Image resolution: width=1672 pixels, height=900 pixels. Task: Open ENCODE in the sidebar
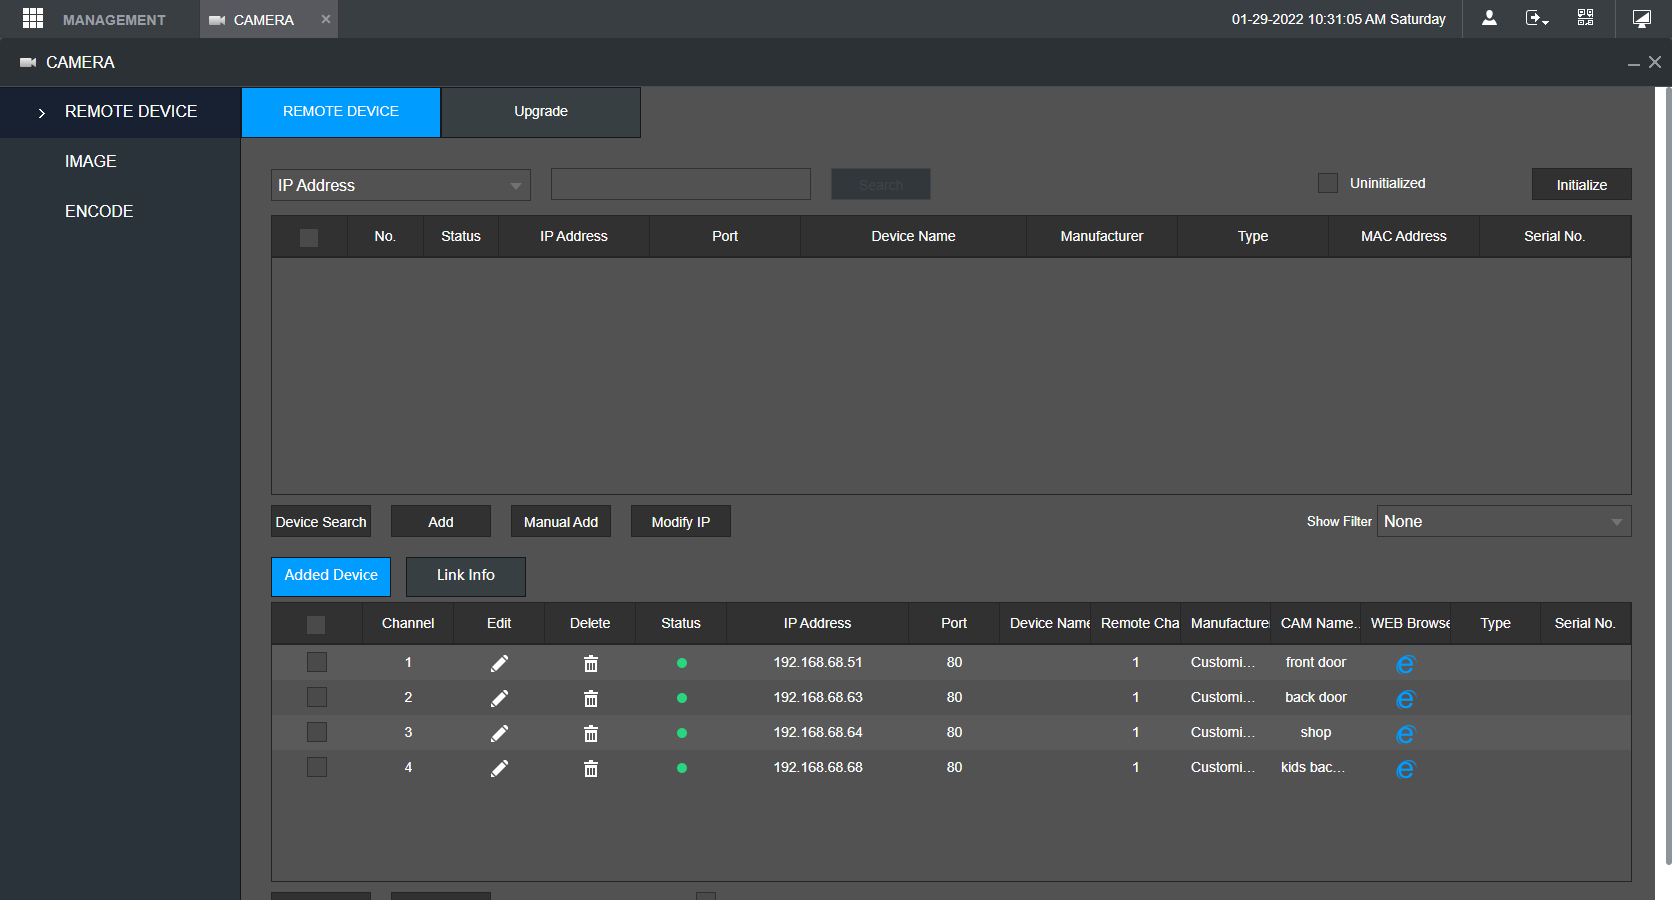click(99, 211)
